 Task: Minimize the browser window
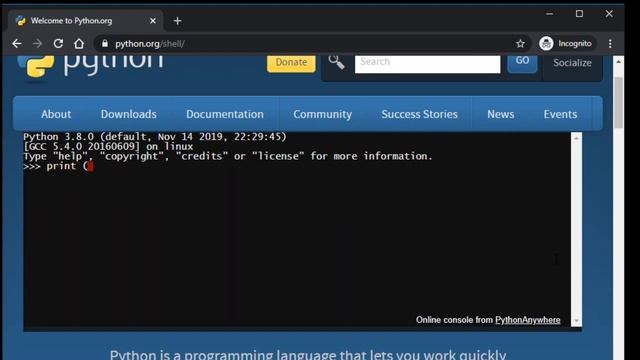[x=549, y=14]
